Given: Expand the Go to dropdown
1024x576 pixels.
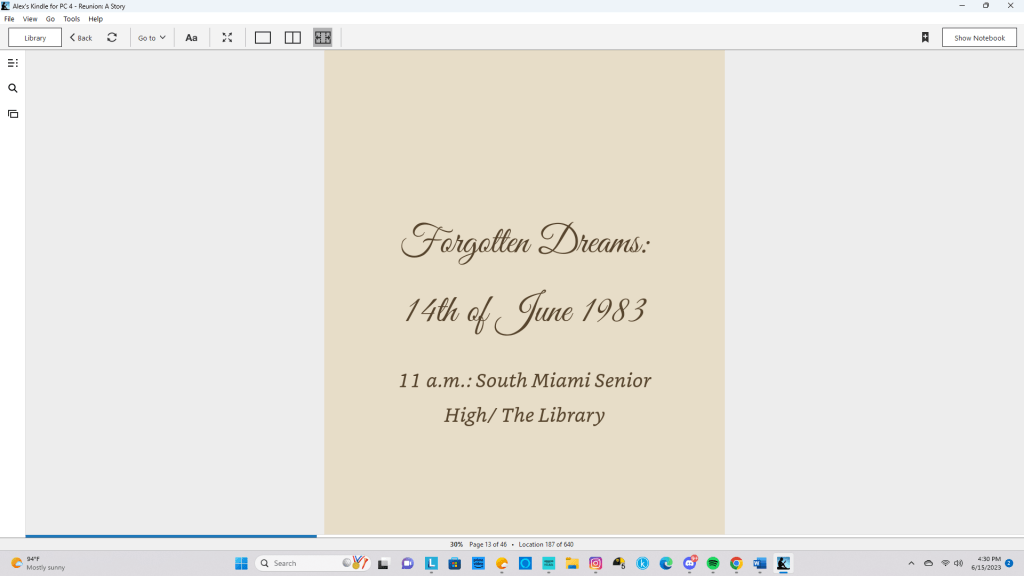Looking at the screenshot, I should [x=152, y=38].
